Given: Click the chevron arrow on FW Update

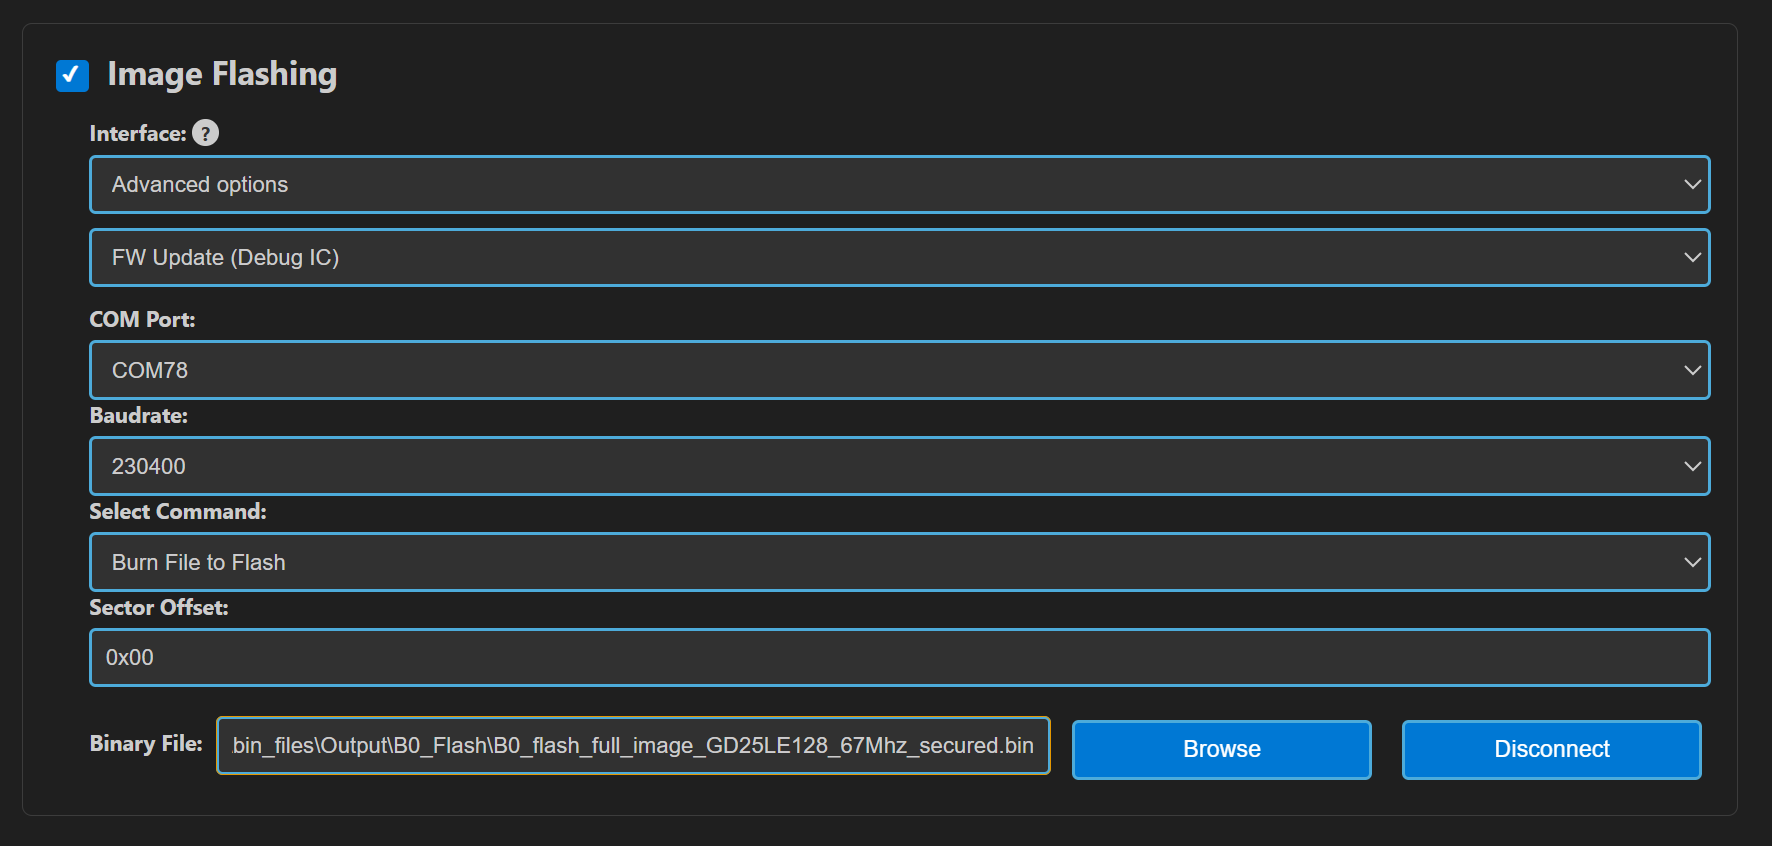Looking at the screenshot, I should point(1692,258).
